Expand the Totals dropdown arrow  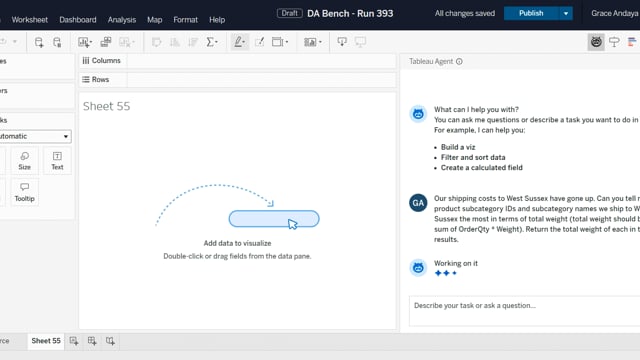pyautogui.click(x=217, y=42)
